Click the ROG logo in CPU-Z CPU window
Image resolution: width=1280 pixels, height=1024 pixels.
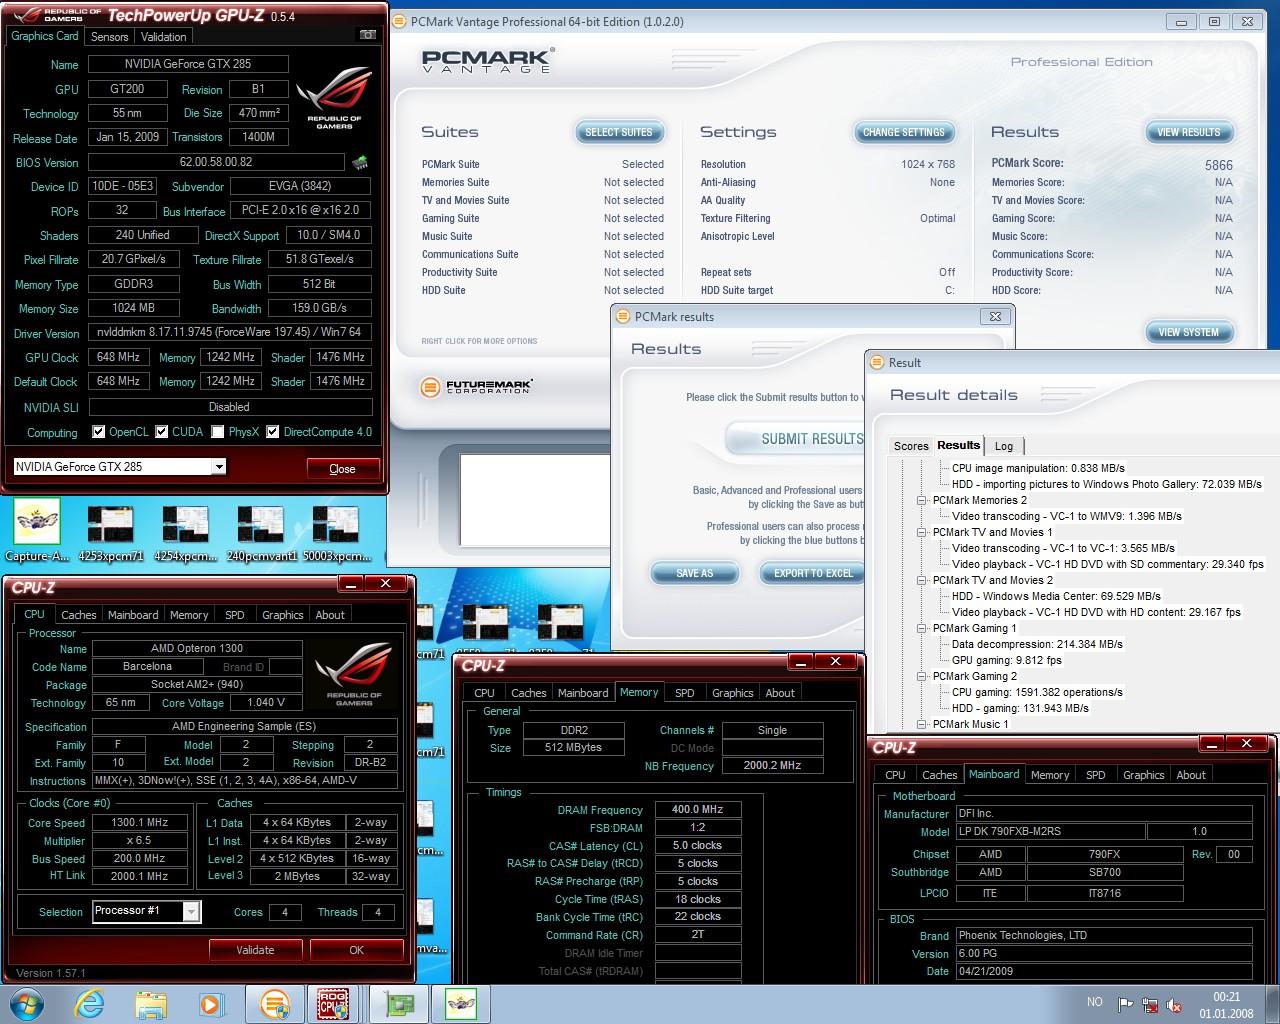(x=354, y=674)
